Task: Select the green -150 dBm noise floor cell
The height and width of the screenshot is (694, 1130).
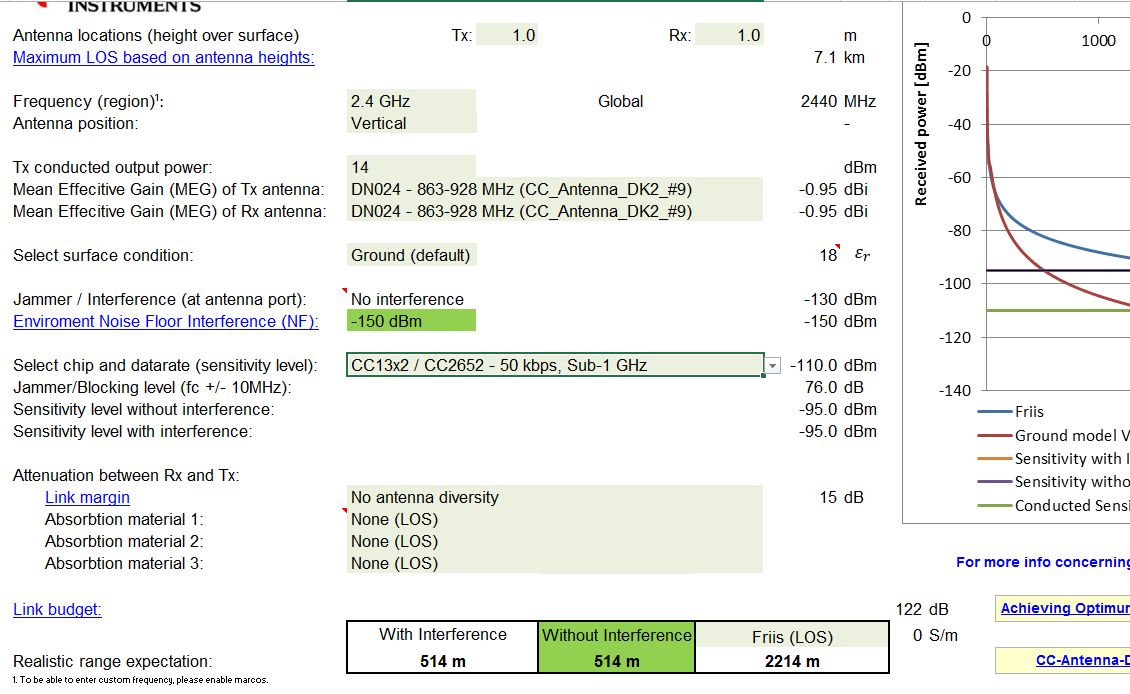Action: click(411, 321)
